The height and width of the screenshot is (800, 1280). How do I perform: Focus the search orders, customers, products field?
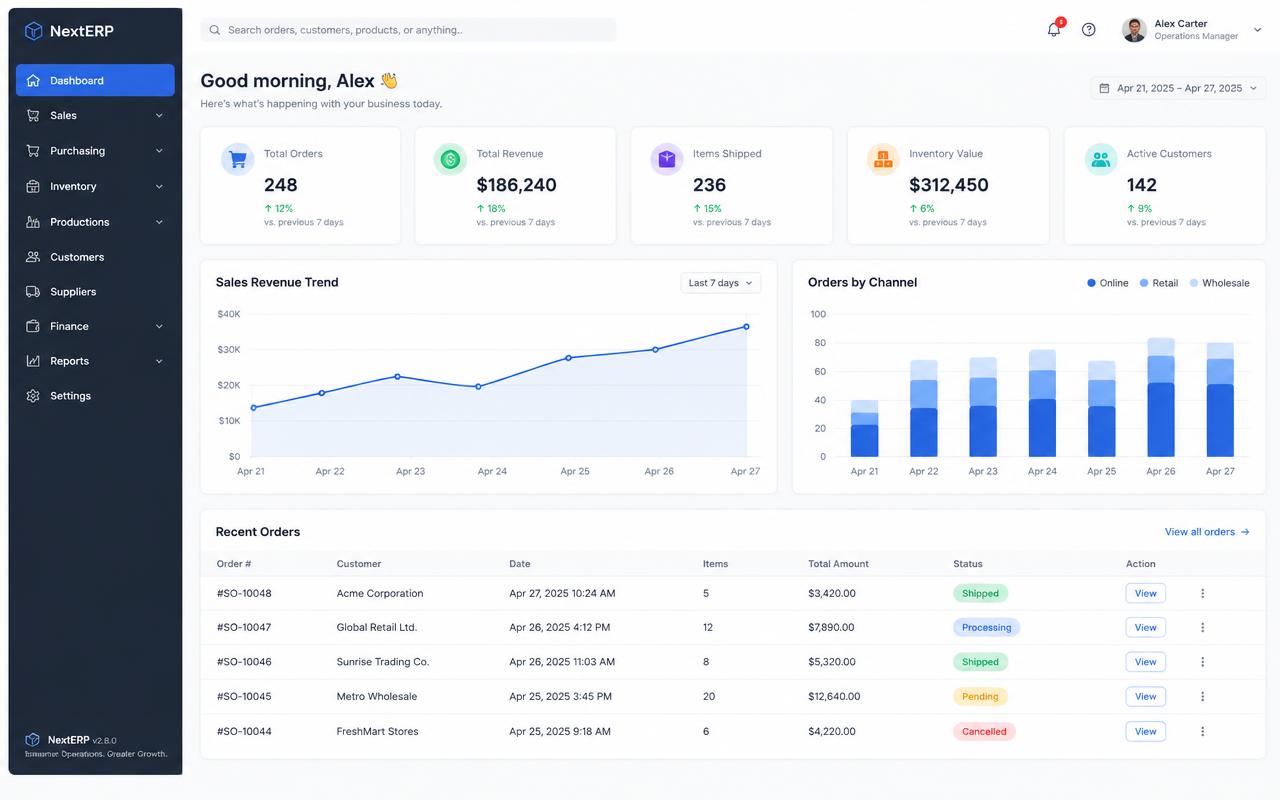pos(408,30)
